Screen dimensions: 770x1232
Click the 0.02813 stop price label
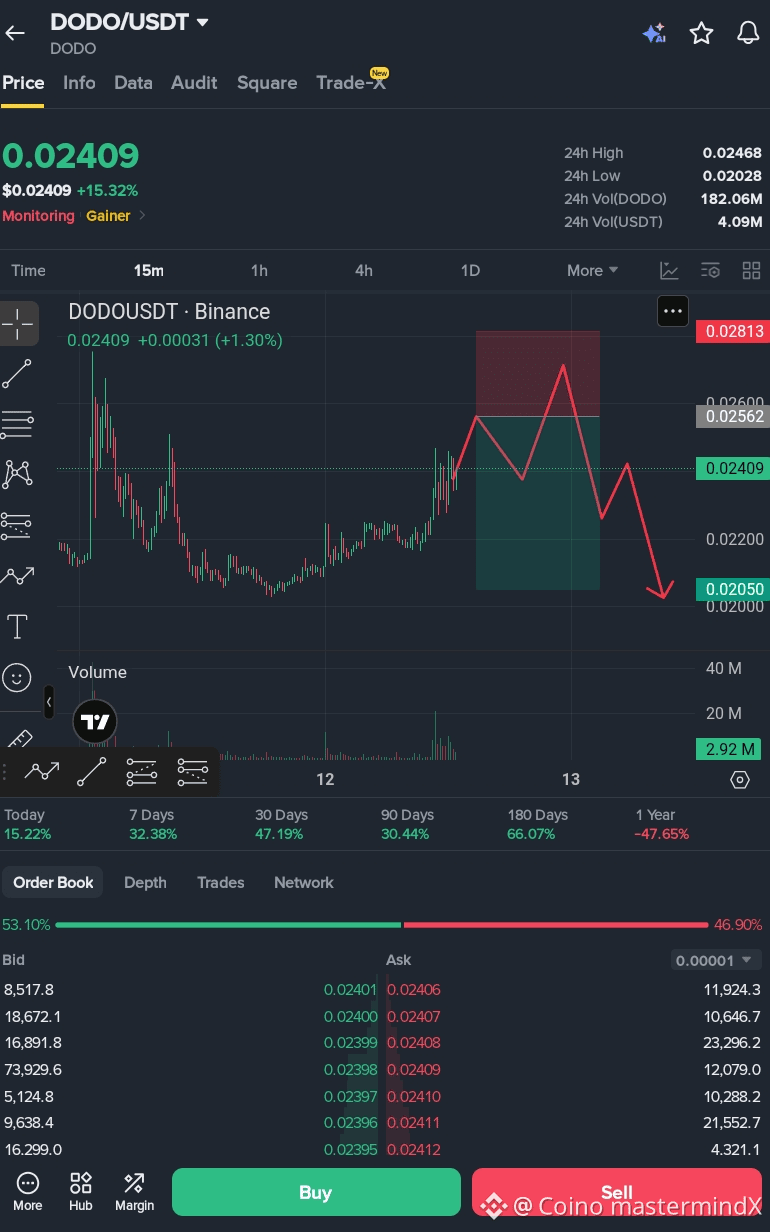(733, 331)
